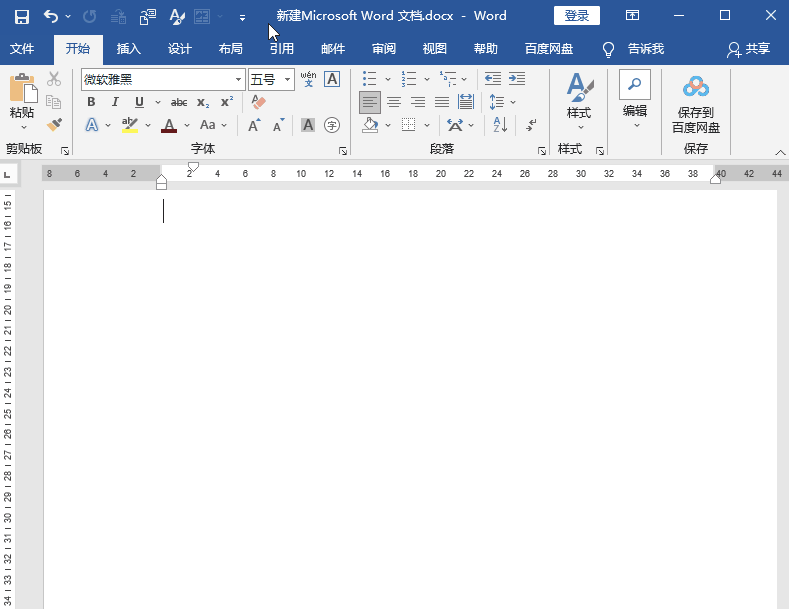Toggle character shading

tap(308, 125)
